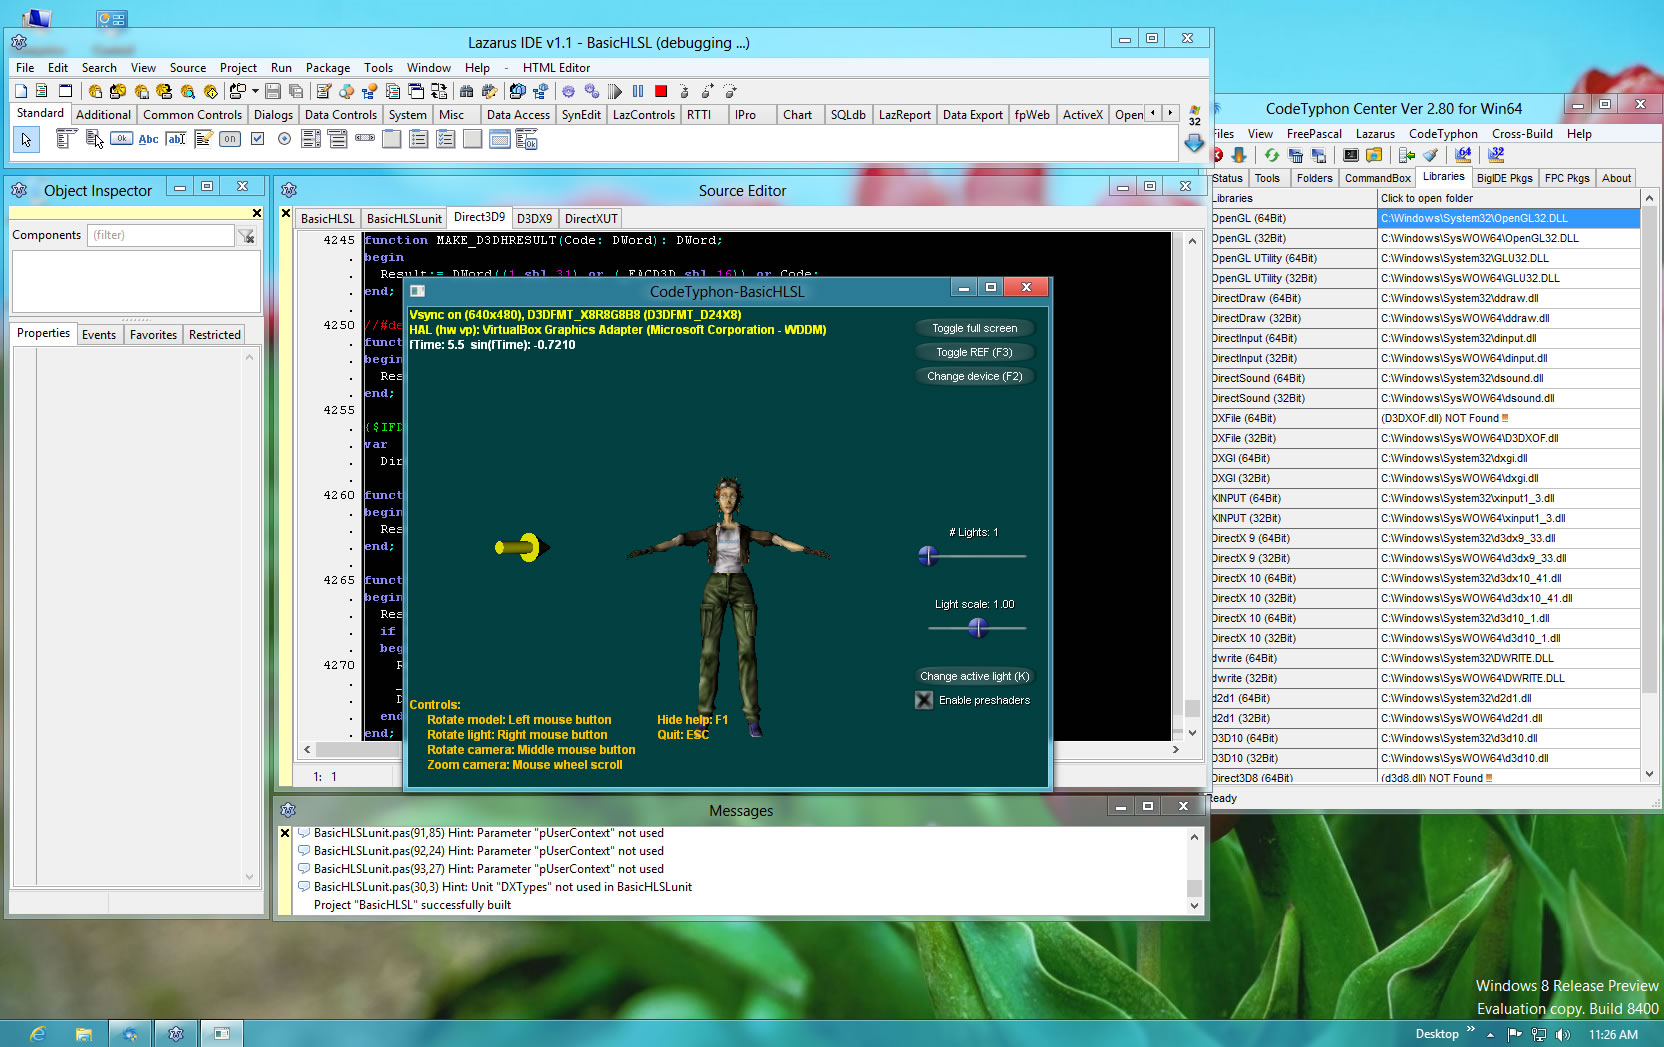This screenshot has height=1047, width=1664.
Task: Click the palette tabs scroll-right arrow
Action: (x=1170, y=113)
